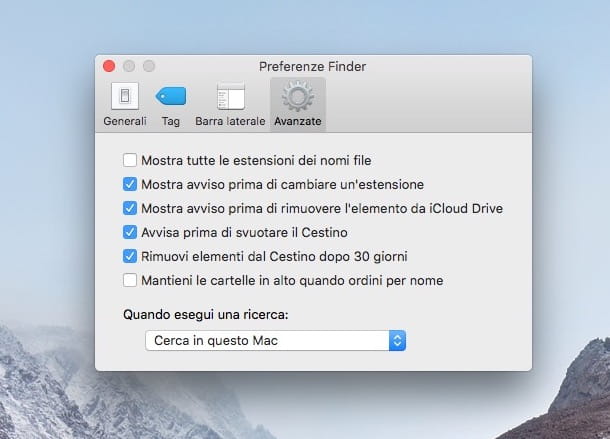
Task: Open the Cerca in questo Mac dropdown
Action: pyautogui.click(x=275, y=341)
